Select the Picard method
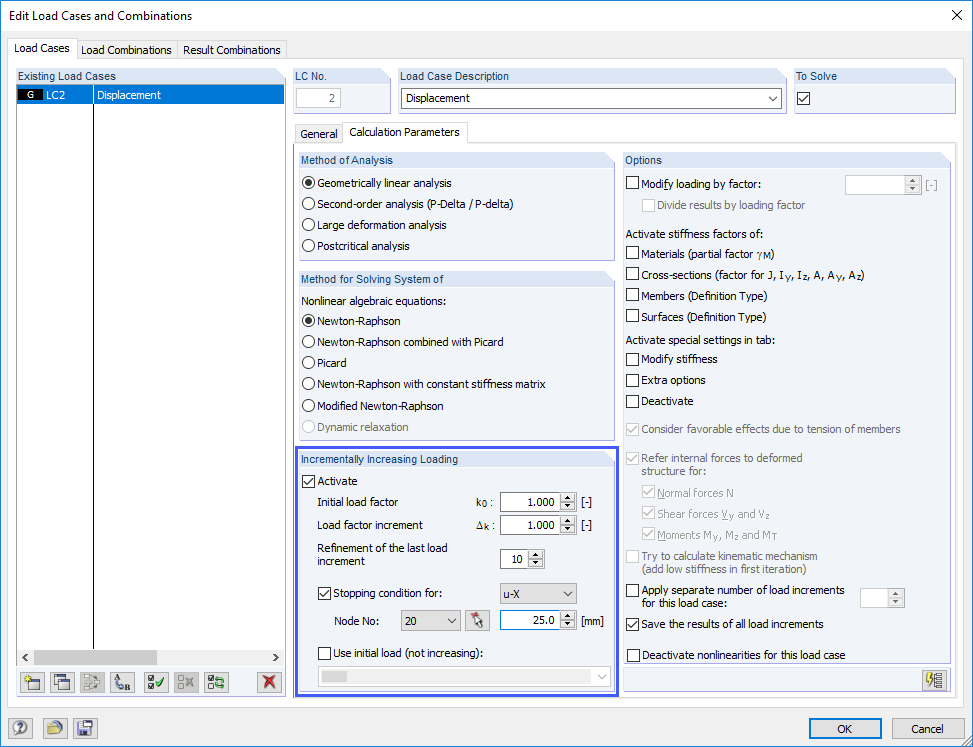This screenshot has height=747, width=973. tap(308, 363)
